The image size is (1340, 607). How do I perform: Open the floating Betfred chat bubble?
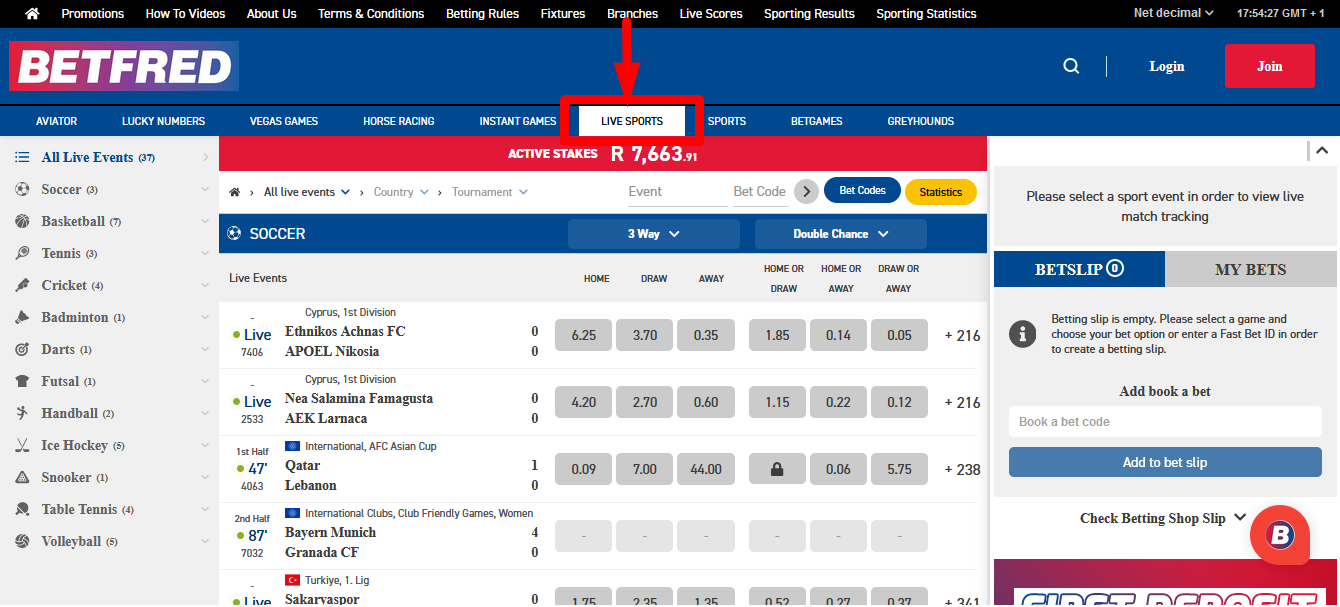click(1280, 535)
